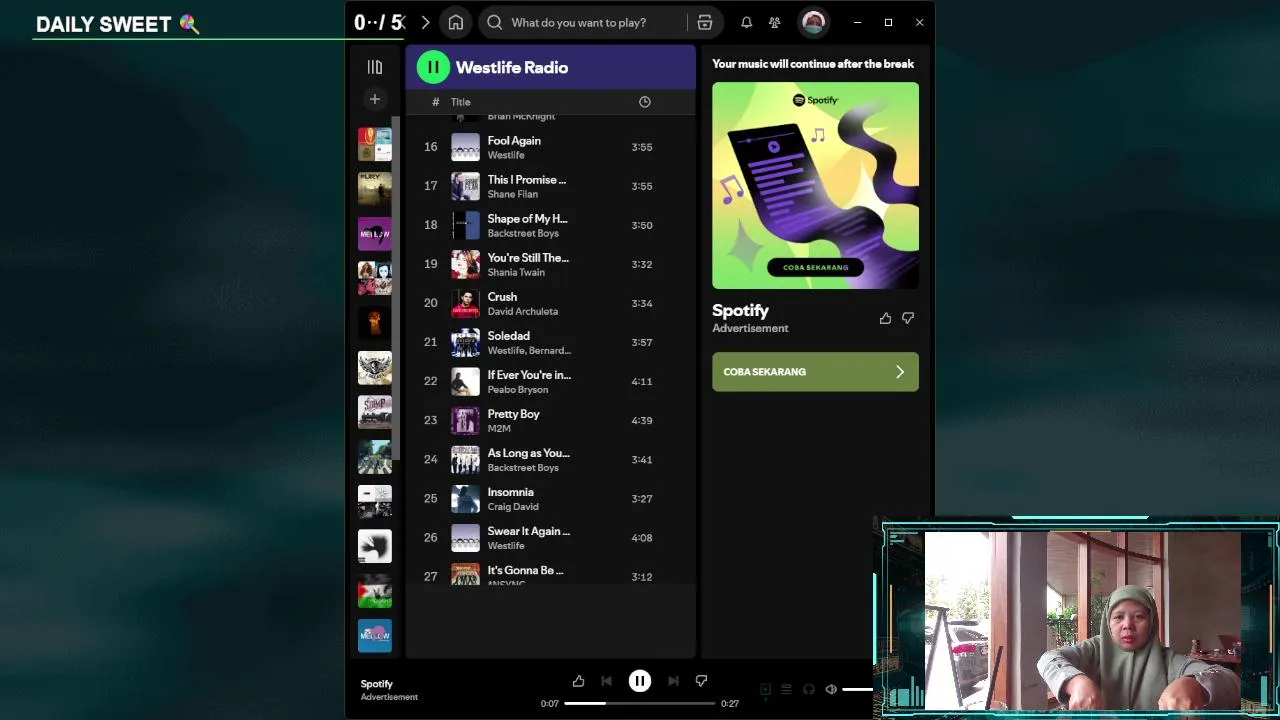
Task: Sort tracks by duration clock icon
Action: click(x=645, y=102)
